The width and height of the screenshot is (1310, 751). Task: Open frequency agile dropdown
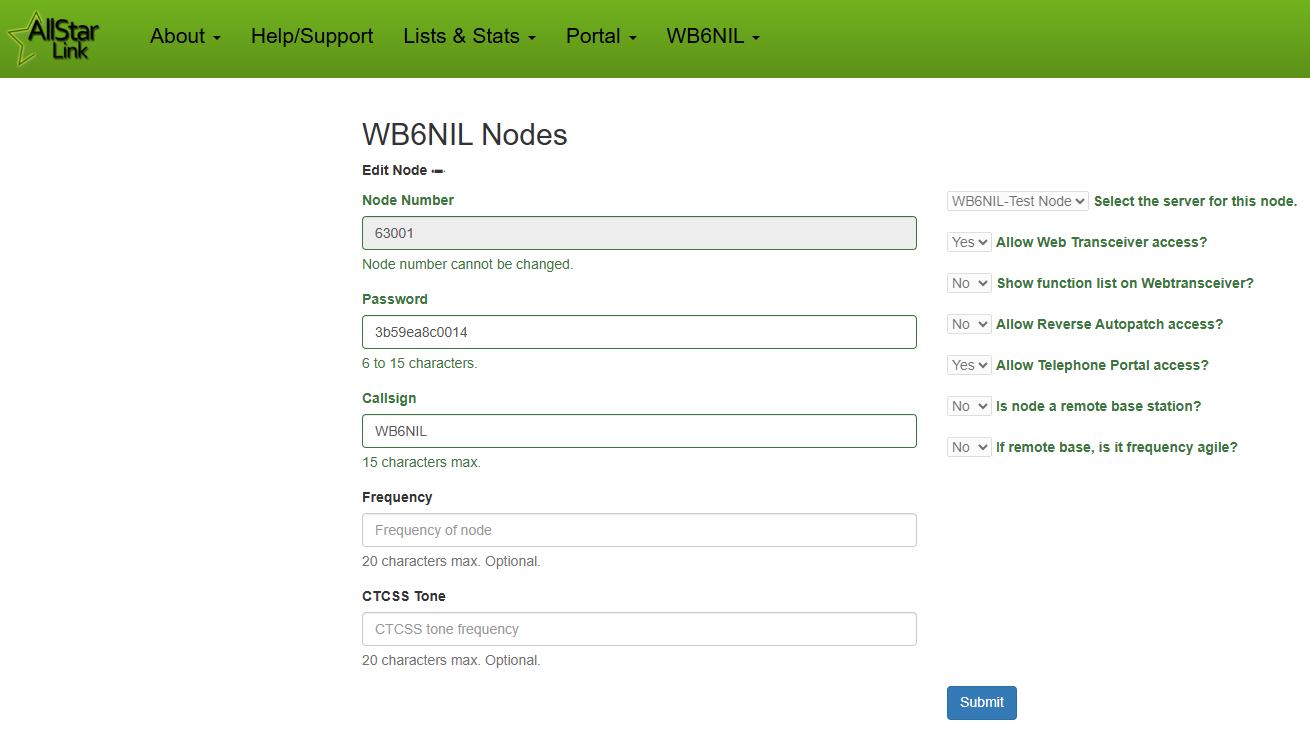point(969,447)
